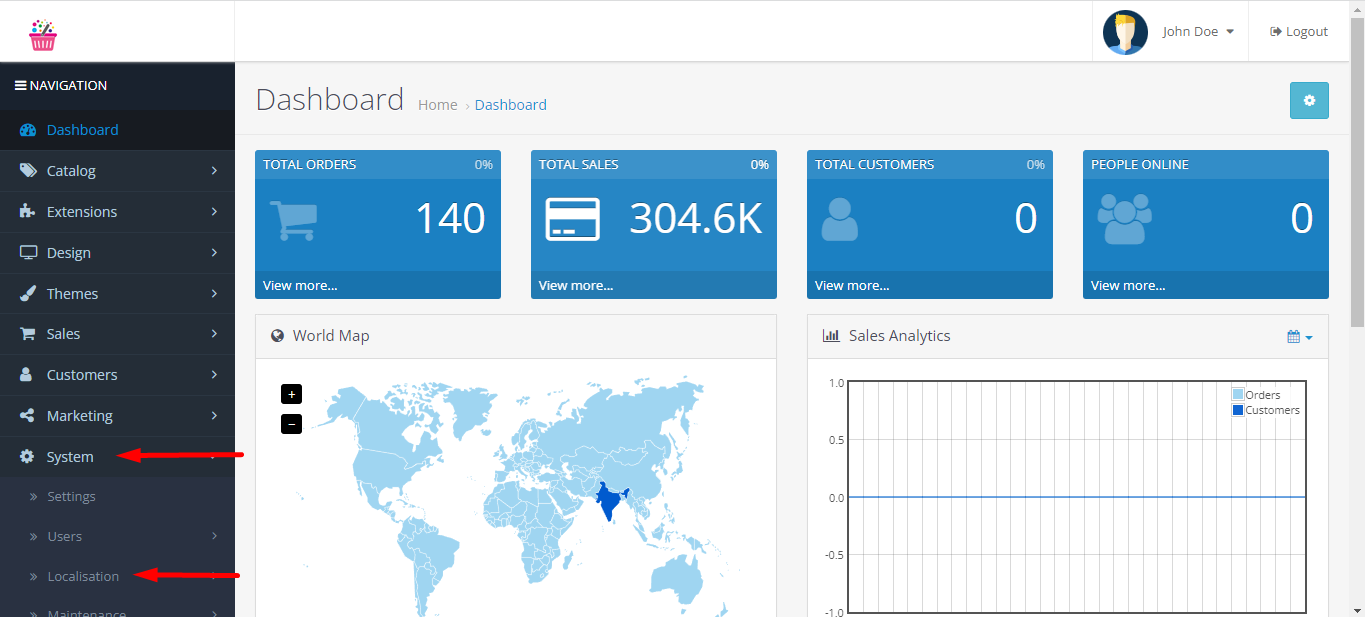The image size is (1365, 617).
Task: Click the Orders legend color swatch
Action: [x=1238, y=395]
